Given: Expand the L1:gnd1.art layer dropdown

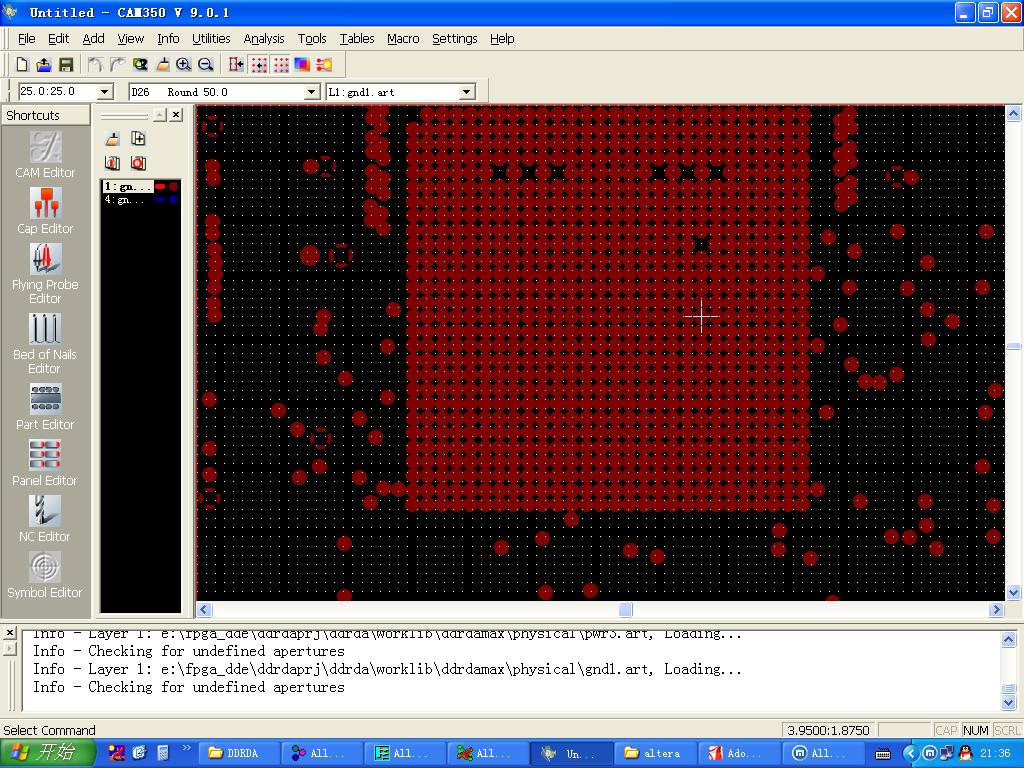Looking at the screenshot, I should click(466, 92).
